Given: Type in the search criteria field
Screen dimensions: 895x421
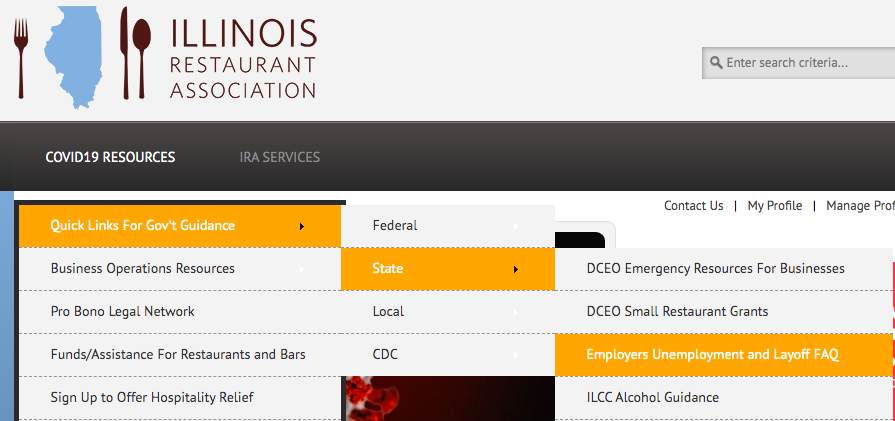Looking at the screenshot, I should click(x=805, y=63).
